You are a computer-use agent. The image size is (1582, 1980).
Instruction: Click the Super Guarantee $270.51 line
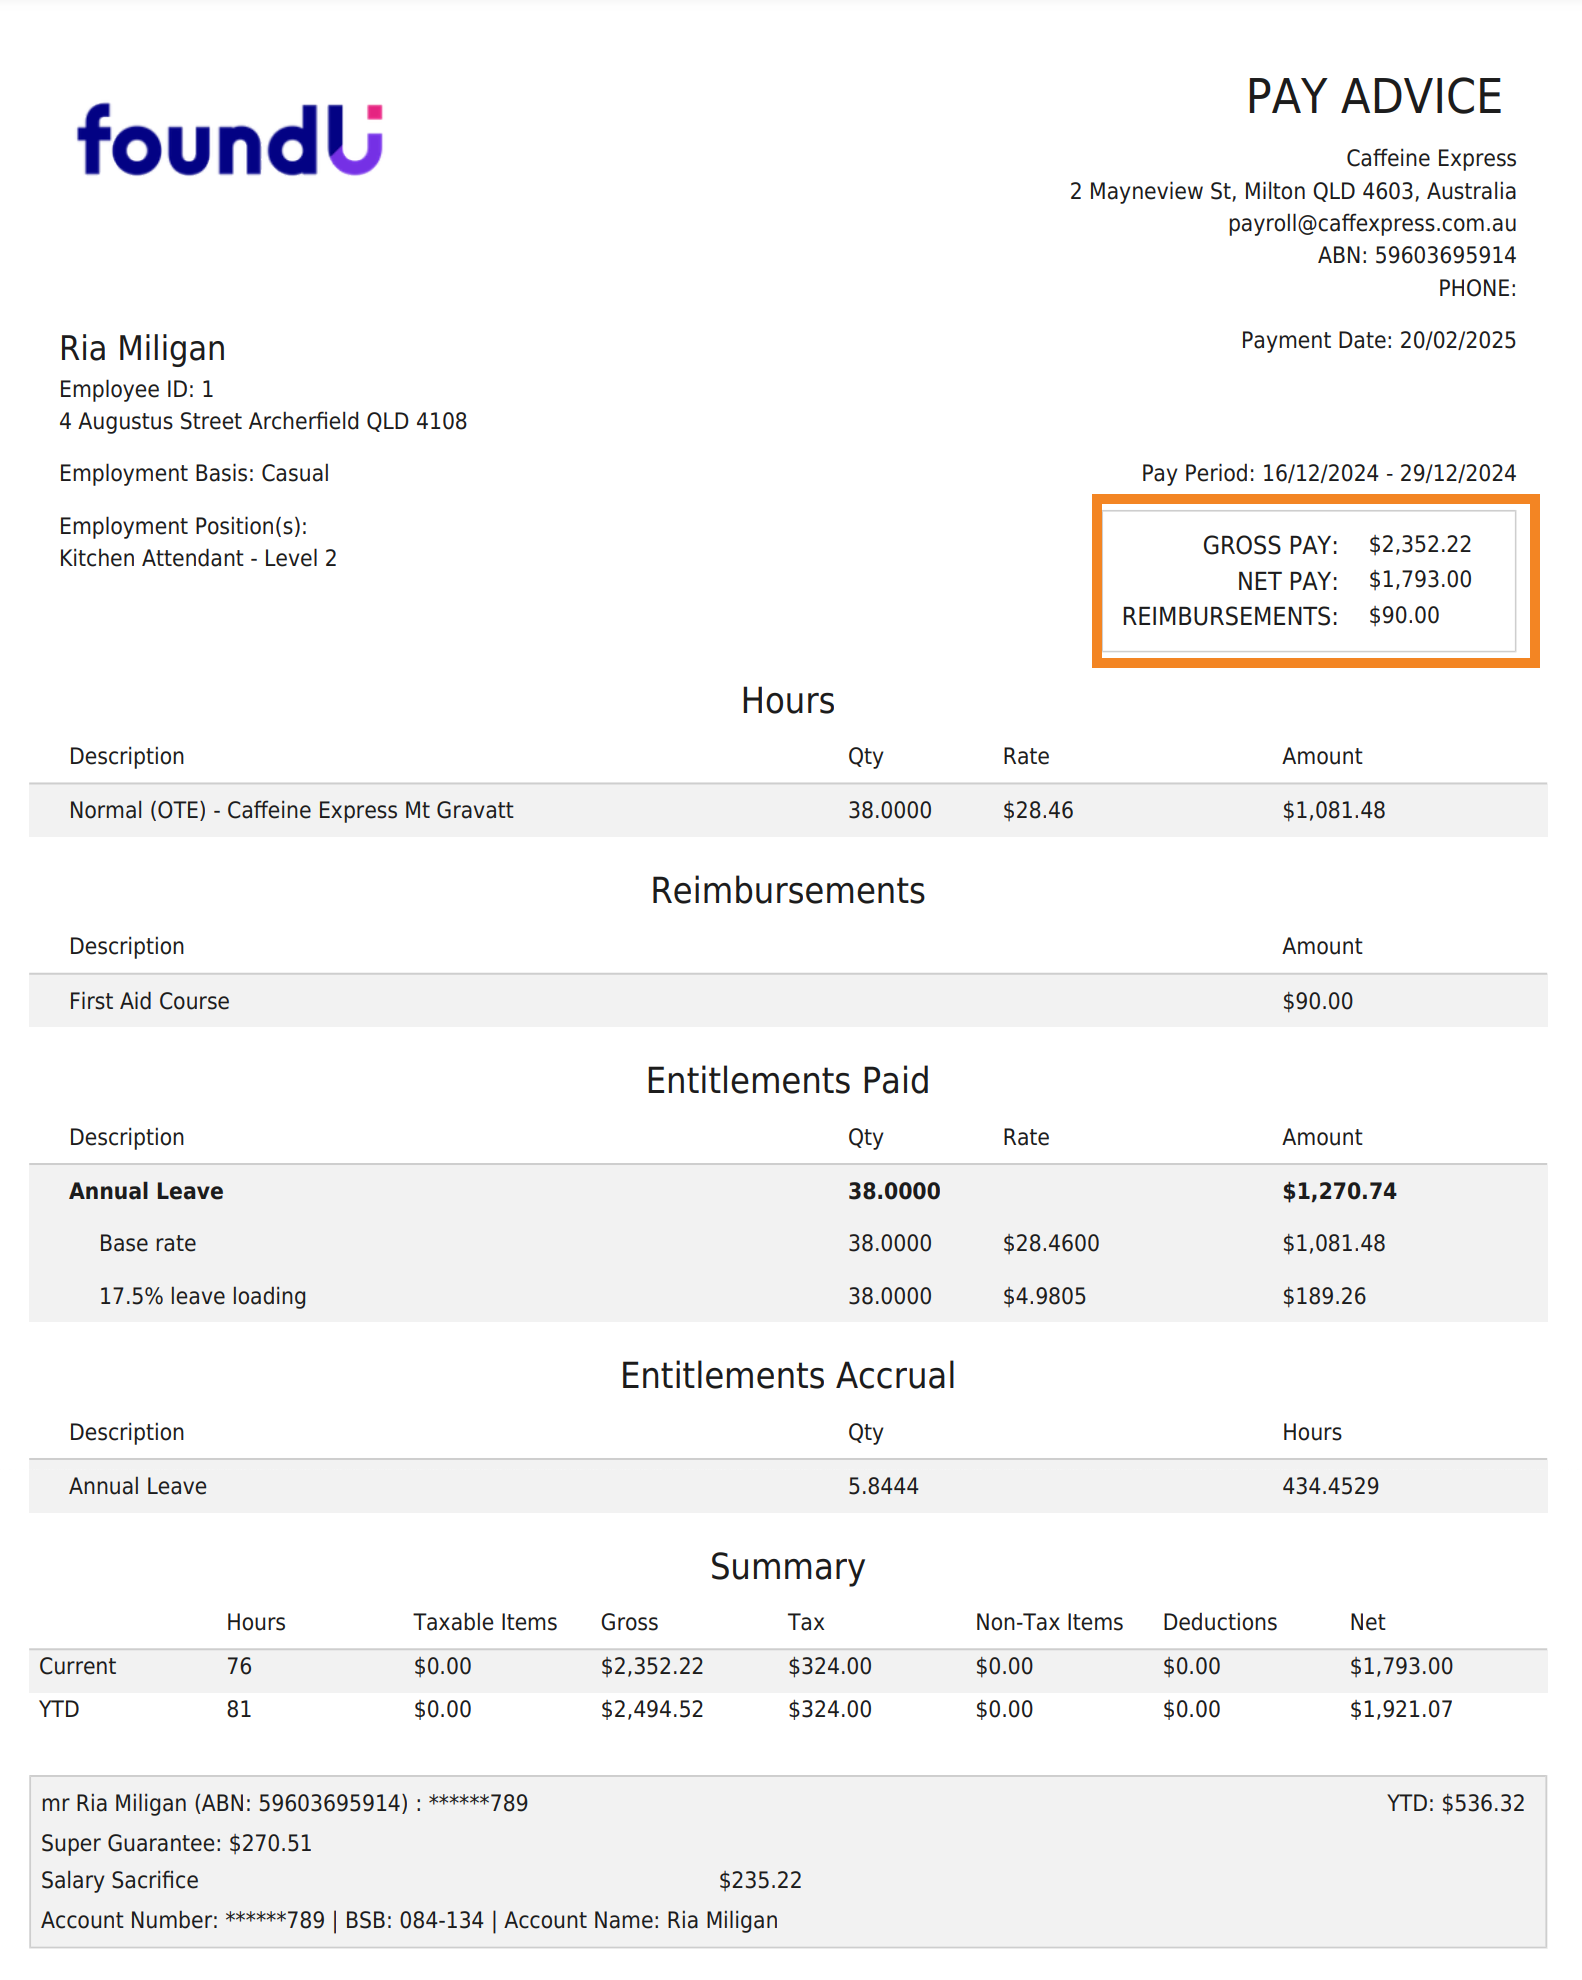click(176, 1843)
